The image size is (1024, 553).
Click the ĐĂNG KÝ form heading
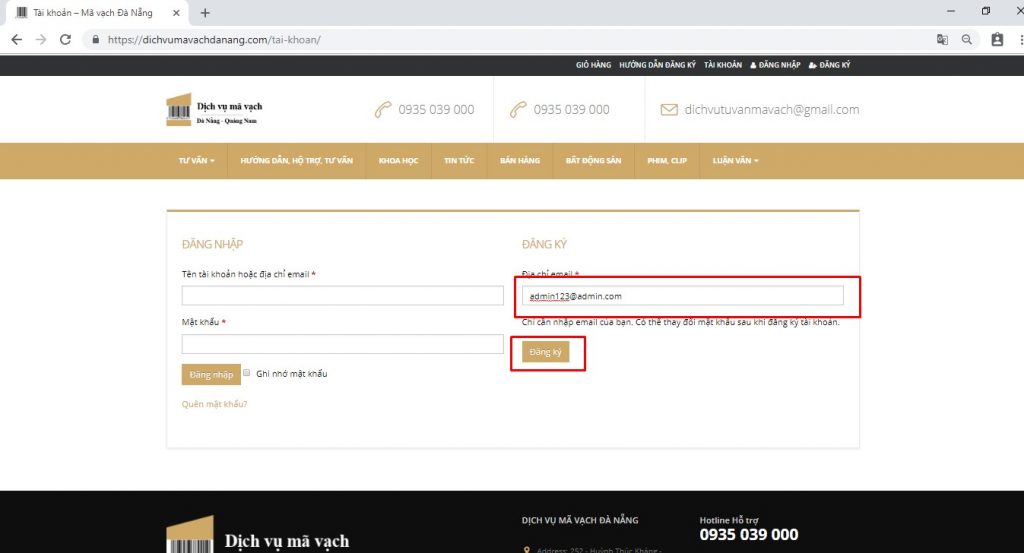pos(544,244)
